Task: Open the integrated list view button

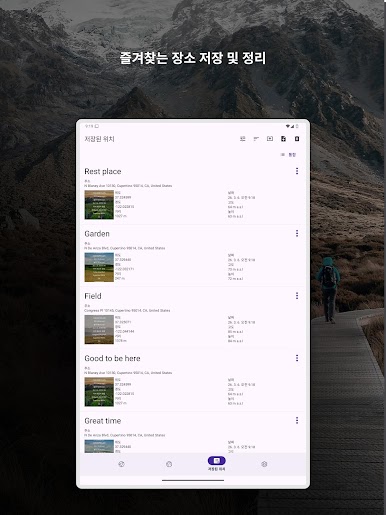Action: pyautogui.click(x=288, y=155)
